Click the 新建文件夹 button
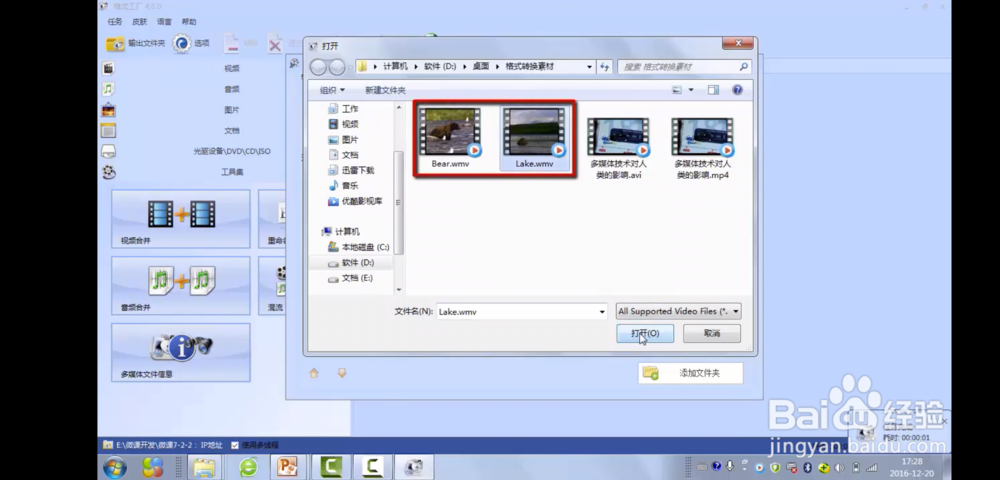This screenshot has width=1000, height=480. (x=385, y=91)
